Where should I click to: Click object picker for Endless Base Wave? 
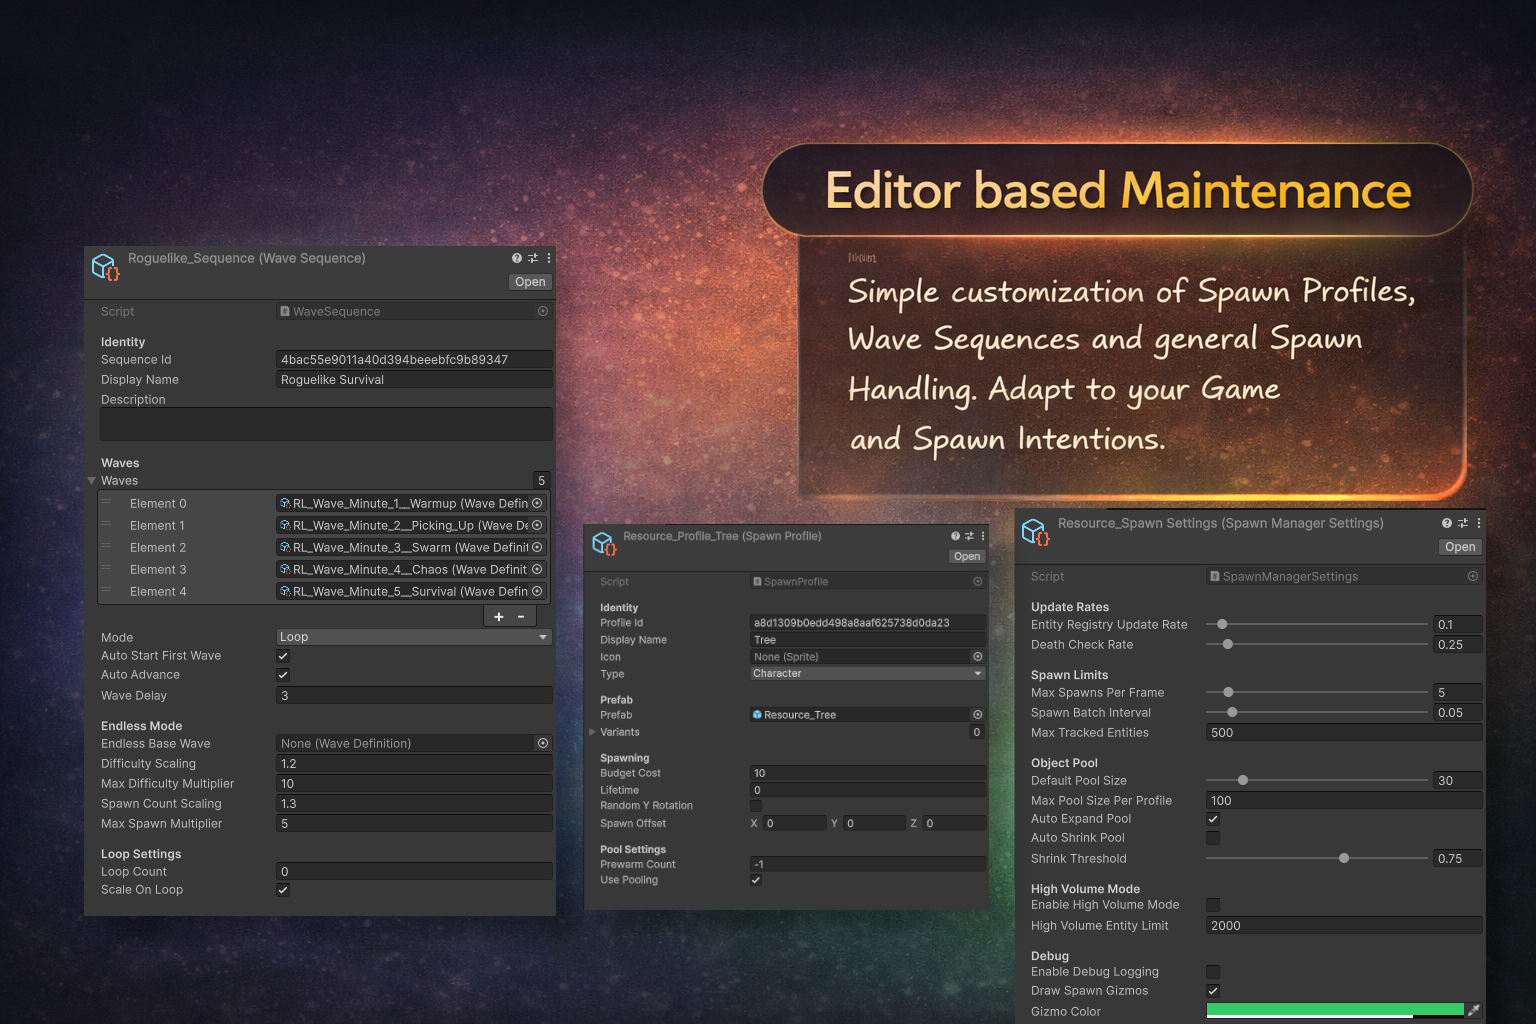click(543, 743)
